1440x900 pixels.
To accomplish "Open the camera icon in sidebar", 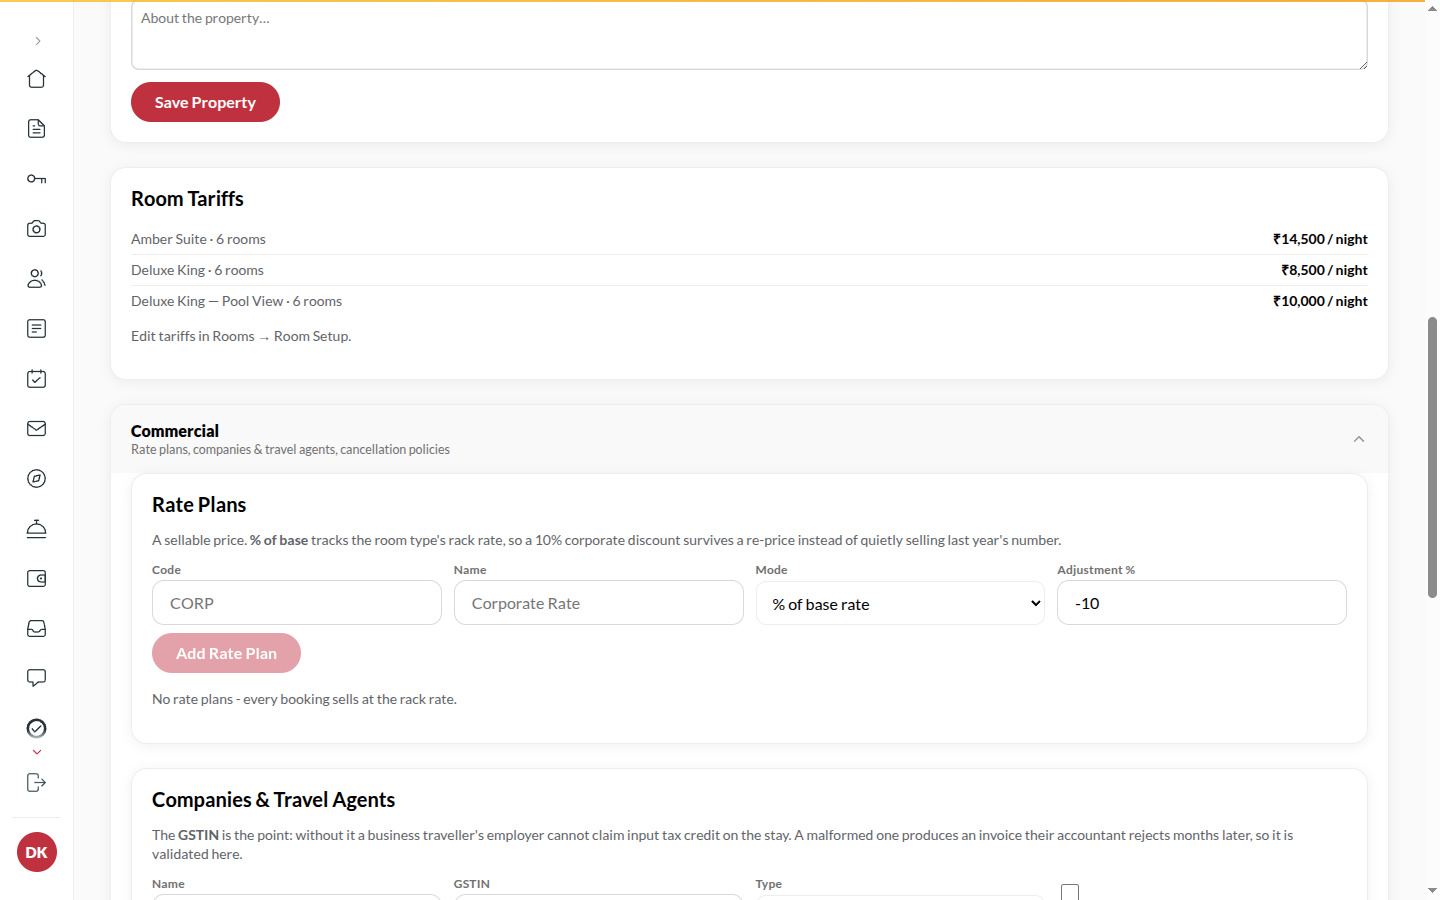I will [37, 229].
